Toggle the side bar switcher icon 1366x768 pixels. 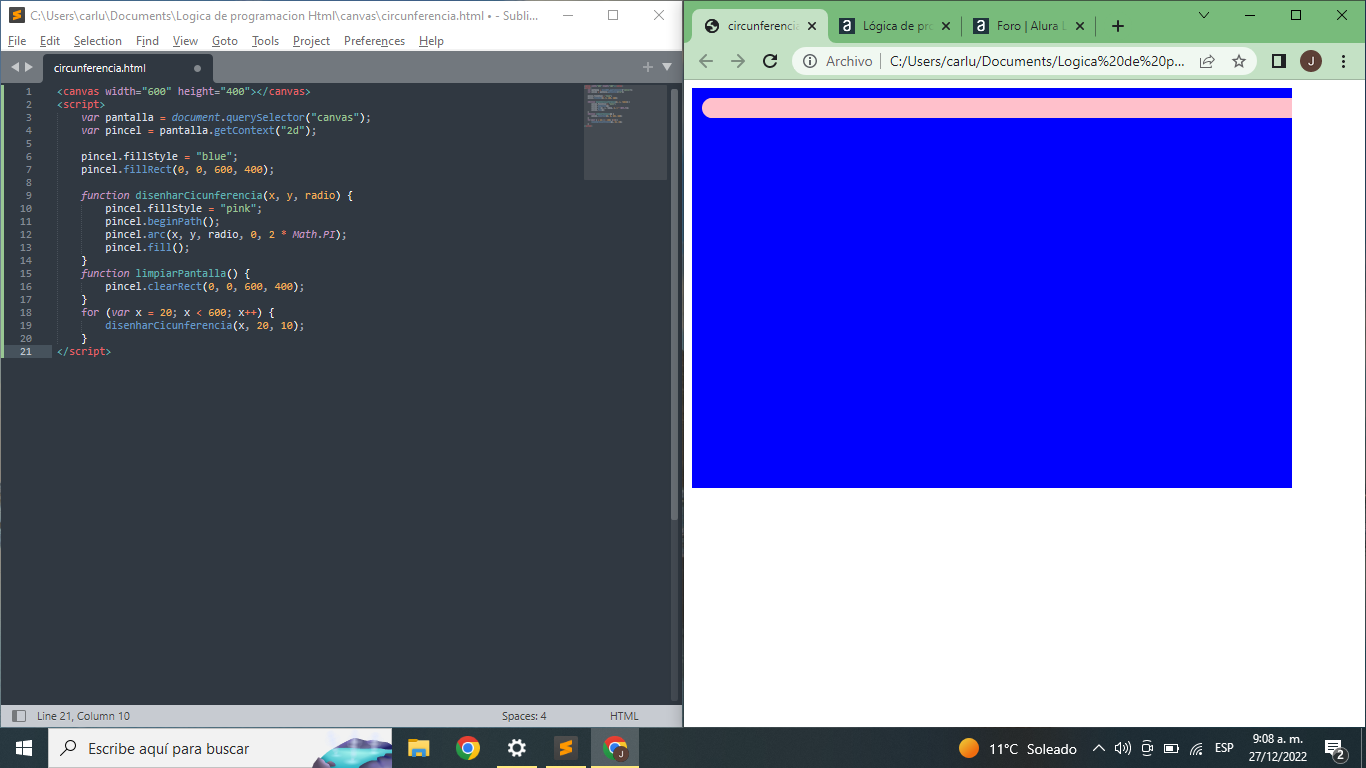[18, 716]
